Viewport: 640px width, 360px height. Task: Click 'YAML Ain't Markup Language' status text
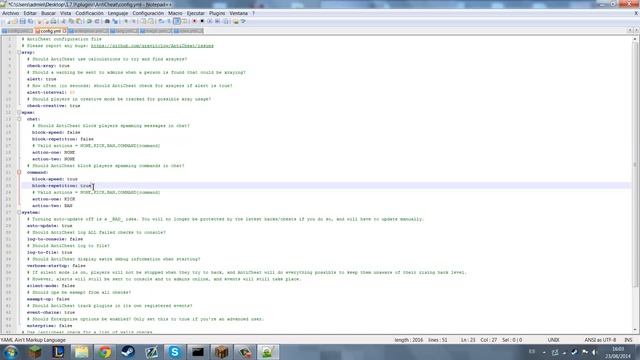click(33, 340)
